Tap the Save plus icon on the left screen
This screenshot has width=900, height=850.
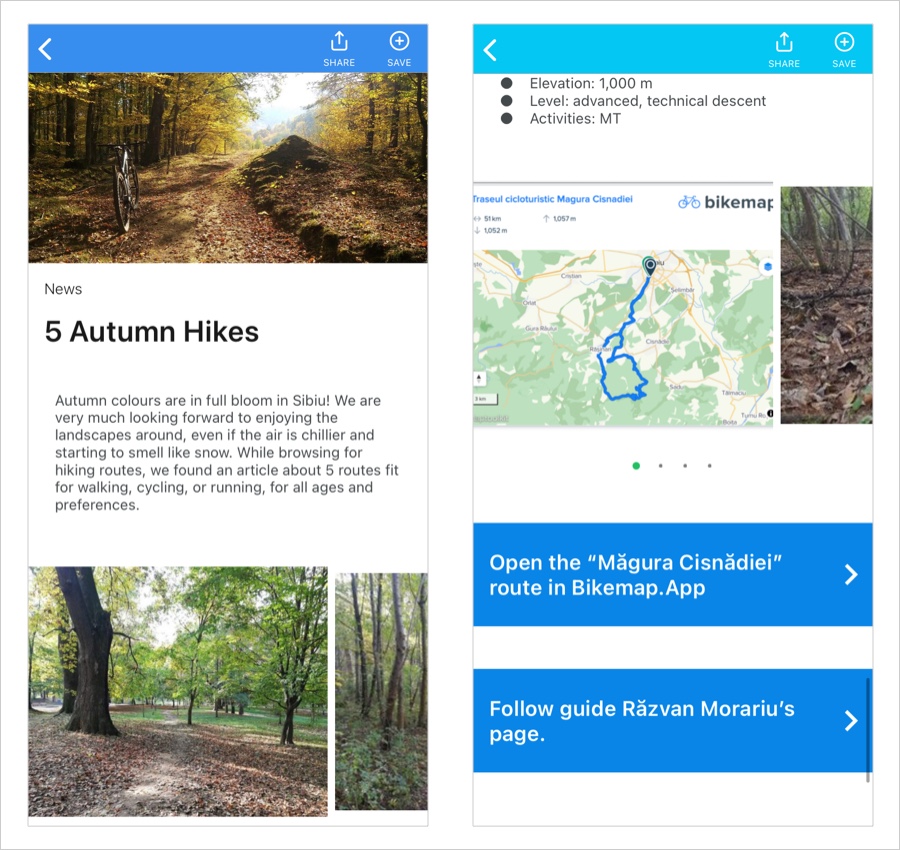[399, 41]
